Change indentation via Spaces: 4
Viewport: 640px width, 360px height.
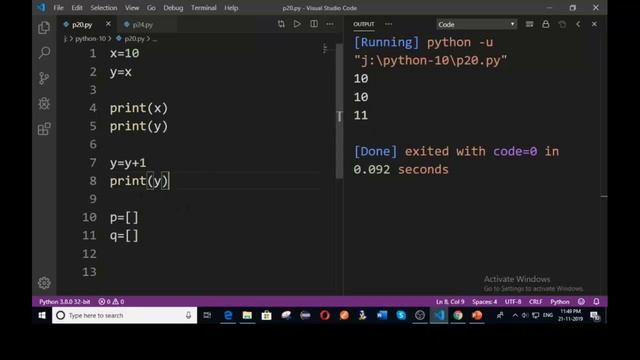pos(484,302)
